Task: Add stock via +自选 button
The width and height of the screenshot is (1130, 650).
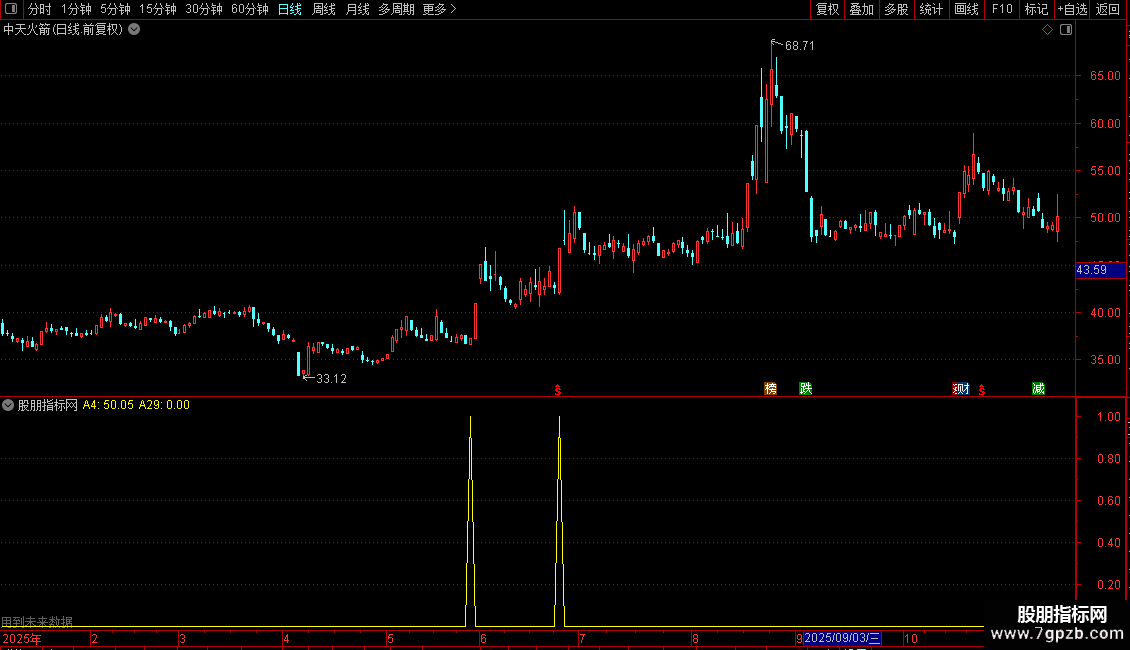Action: pyautogui.click(x=1072, y=9)
